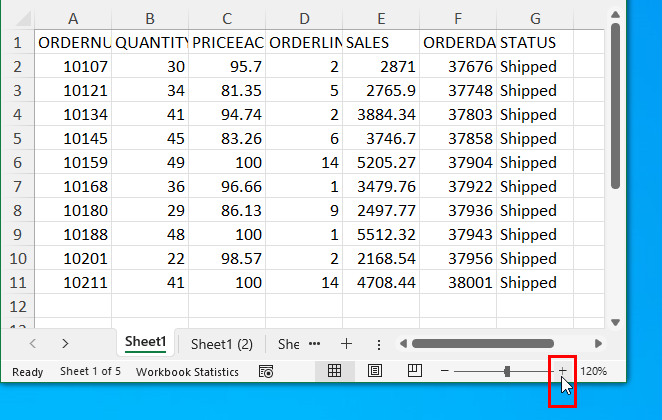This screenshot has width=662, height=420.
Task: Select row 6 header
Action: point(17,163)
